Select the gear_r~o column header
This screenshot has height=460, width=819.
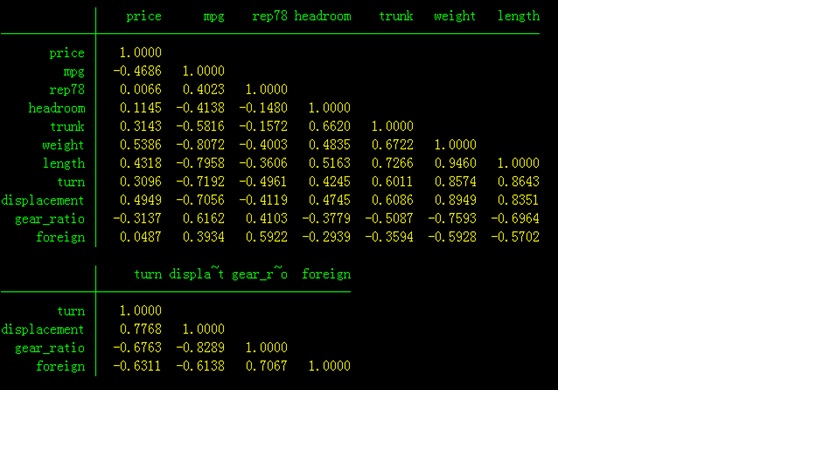click(x=259, y=274)
